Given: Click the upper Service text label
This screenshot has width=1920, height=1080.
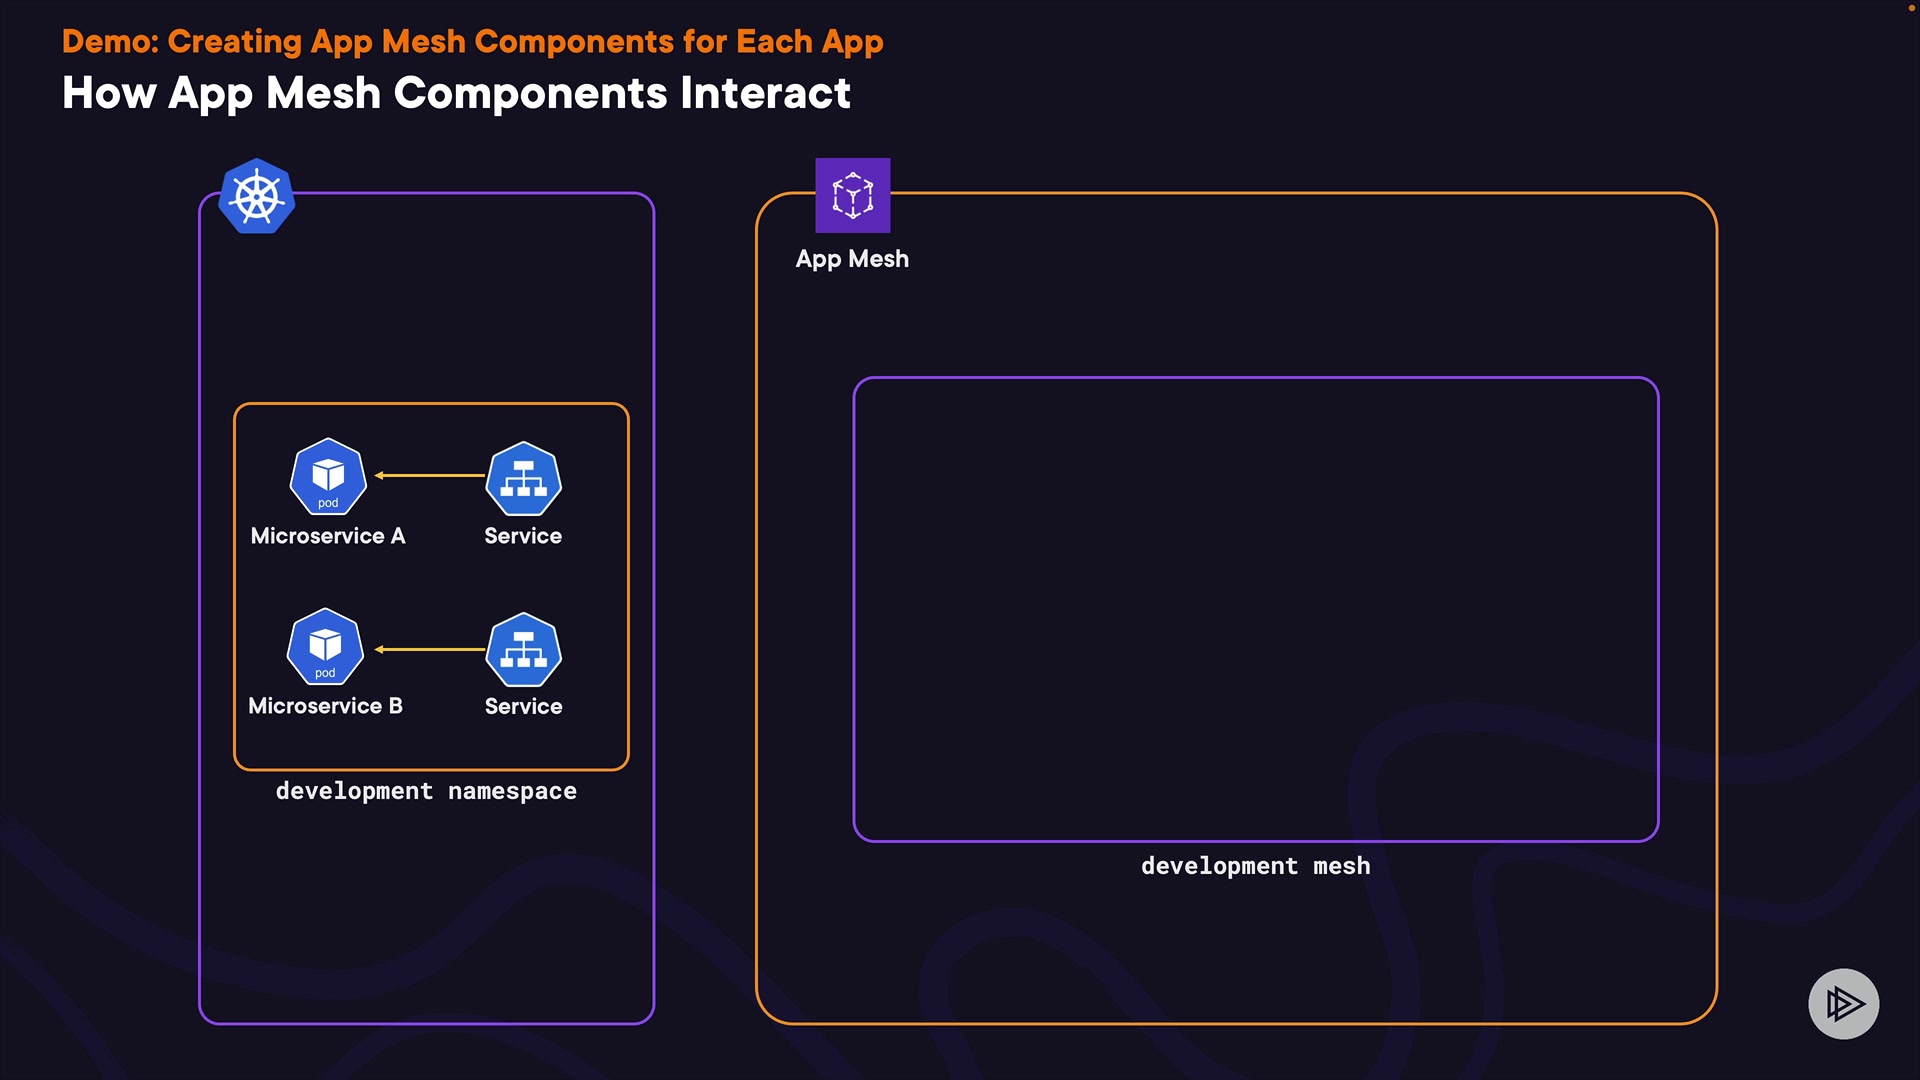Looking at the screenshot, I should pos(523,536).
